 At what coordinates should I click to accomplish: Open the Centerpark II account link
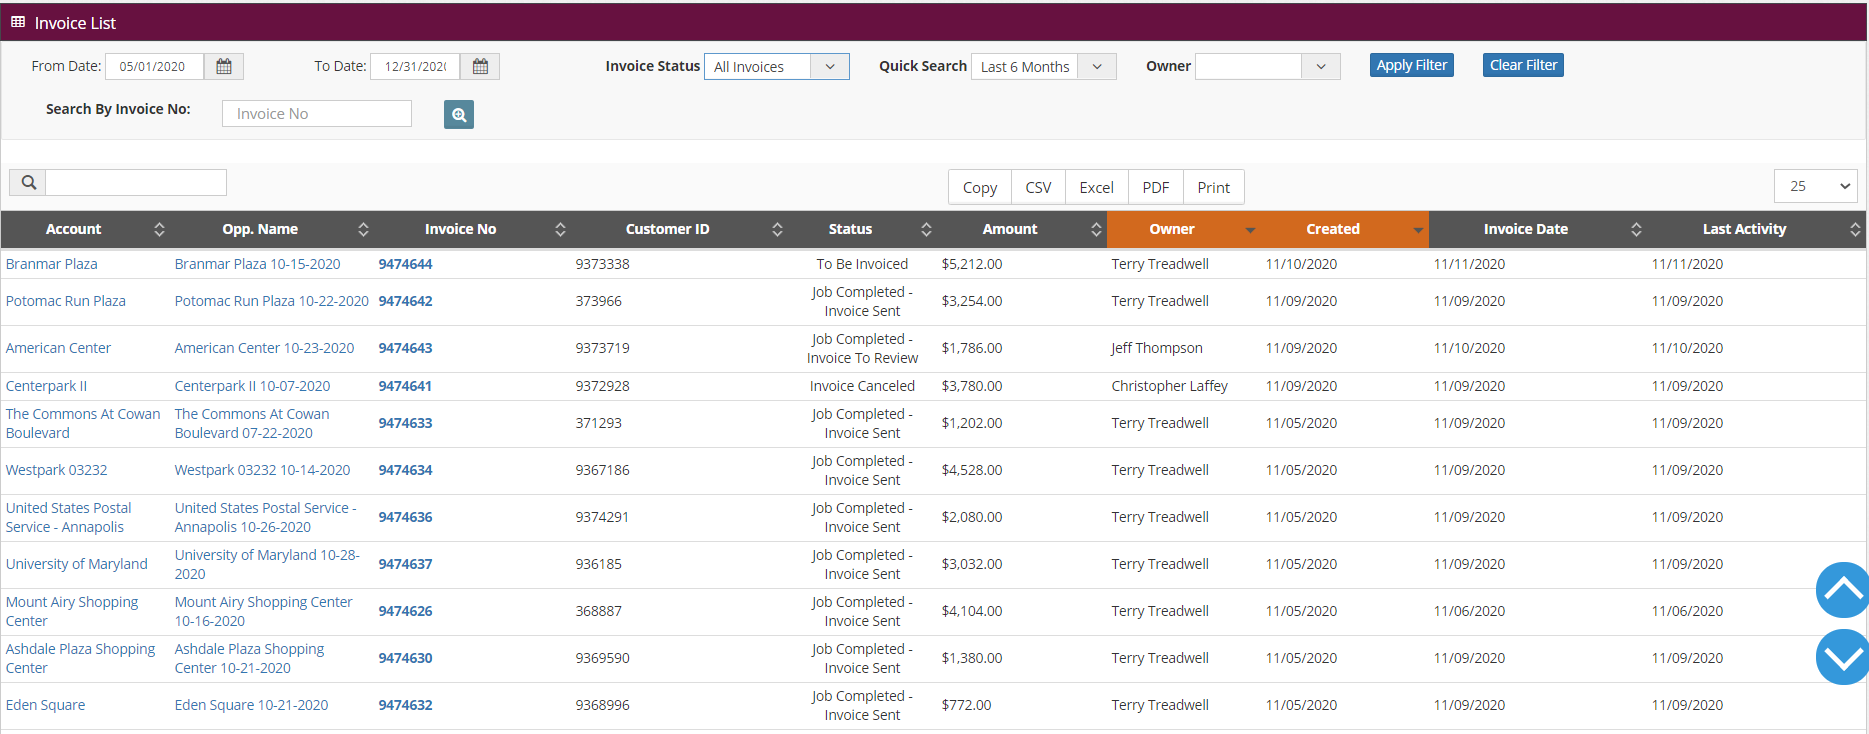click(x=46, y=386)
